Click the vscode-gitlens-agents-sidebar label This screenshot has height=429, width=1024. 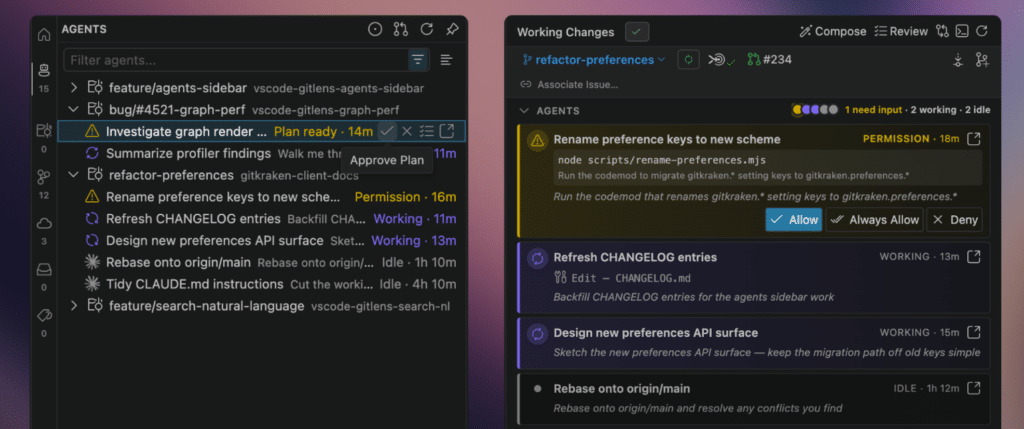pyautogui.click(x=339, y=88)
